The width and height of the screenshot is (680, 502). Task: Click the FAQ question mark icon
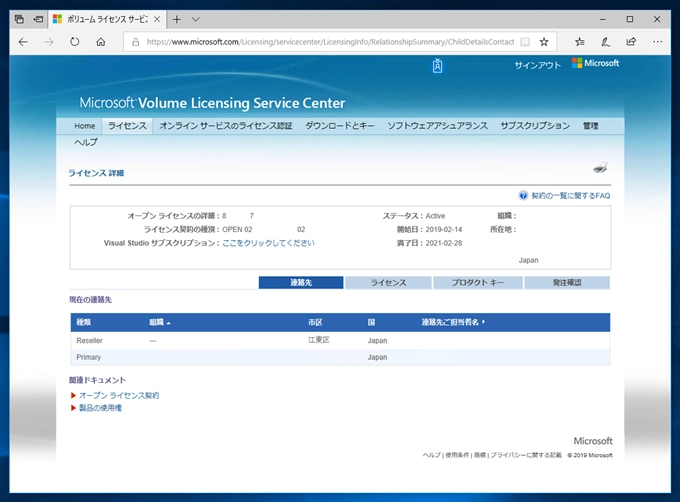click(523, 196)
